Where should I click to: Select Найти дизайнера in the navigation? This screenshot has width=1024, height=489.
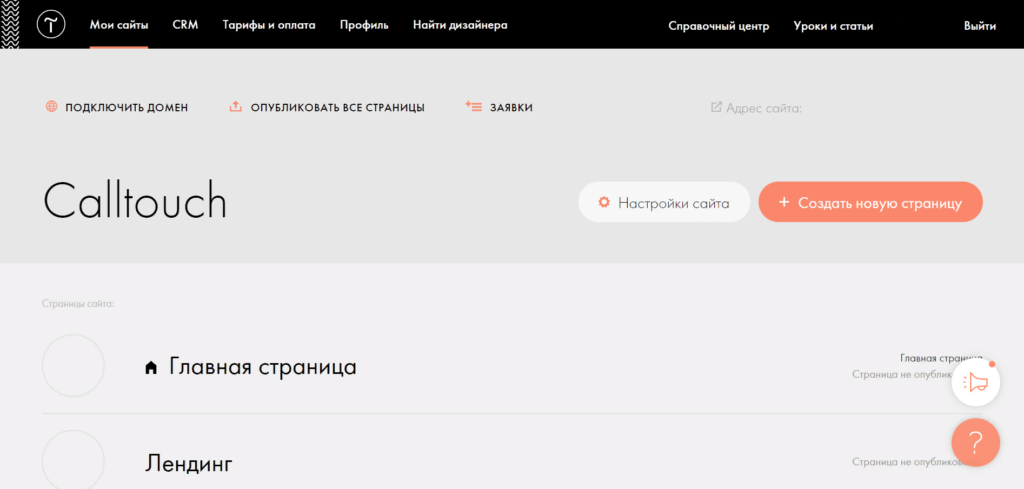point(460,25)
